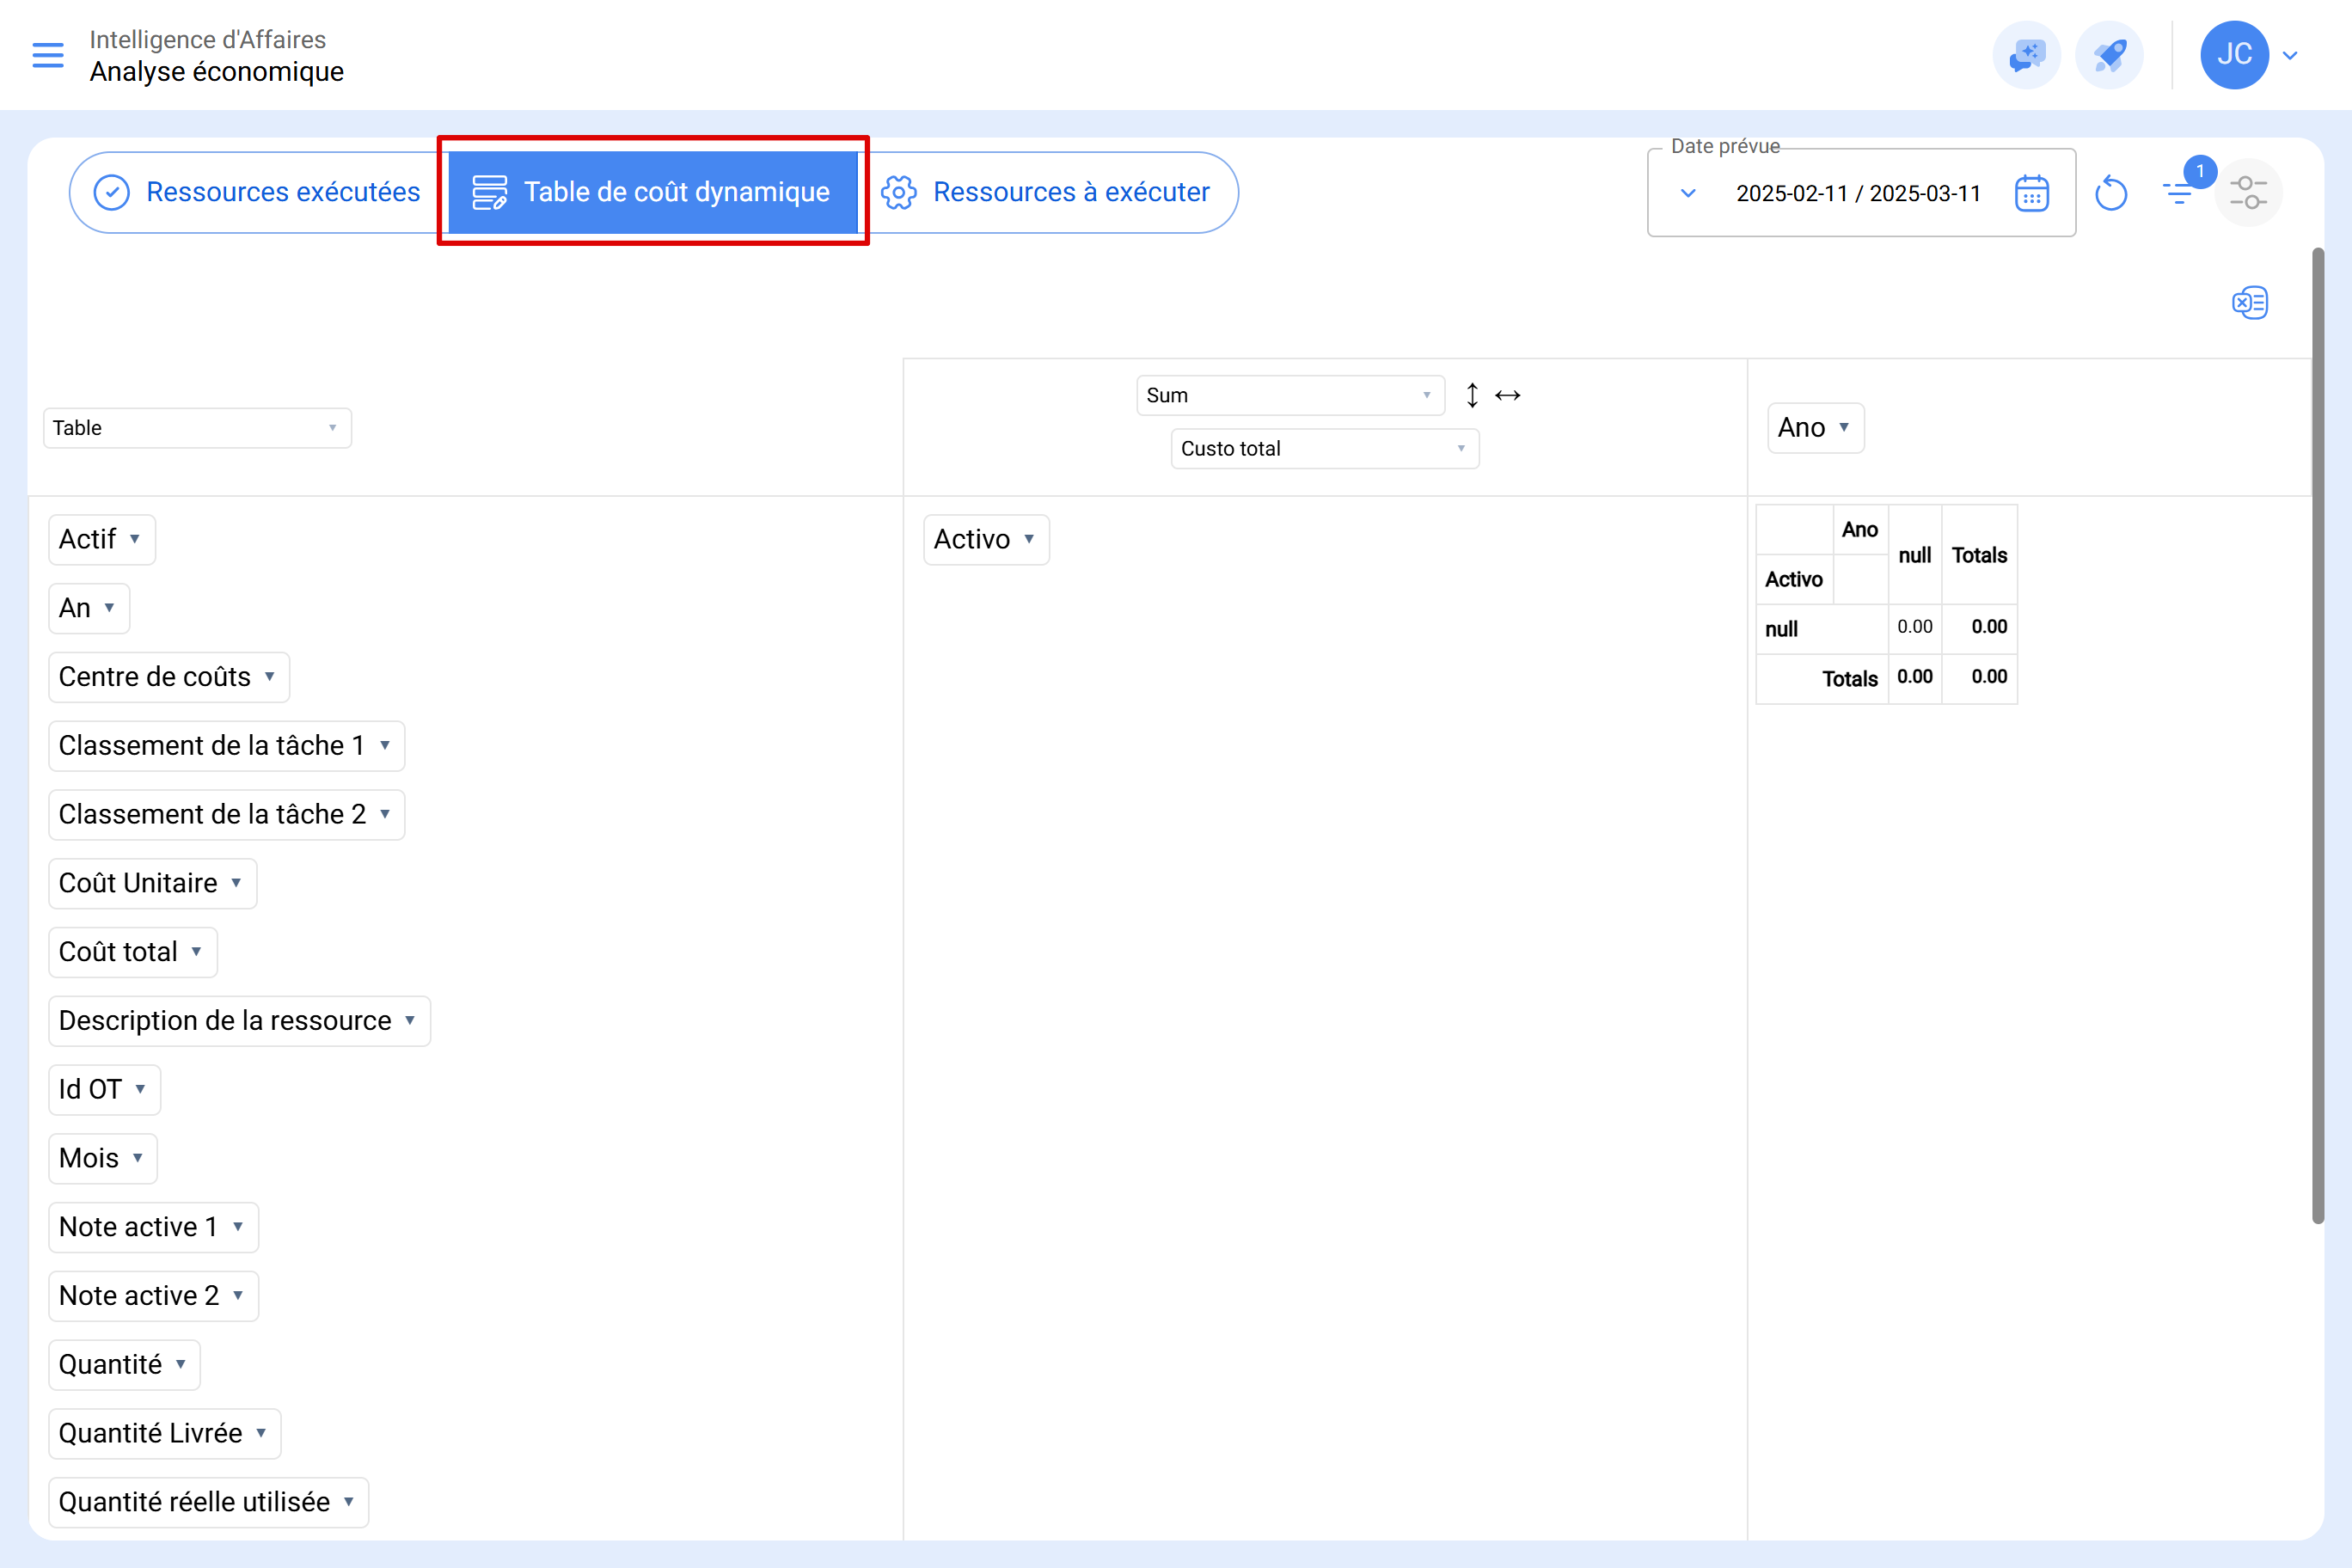Export the table to Excel

[x=2249, y=302]
